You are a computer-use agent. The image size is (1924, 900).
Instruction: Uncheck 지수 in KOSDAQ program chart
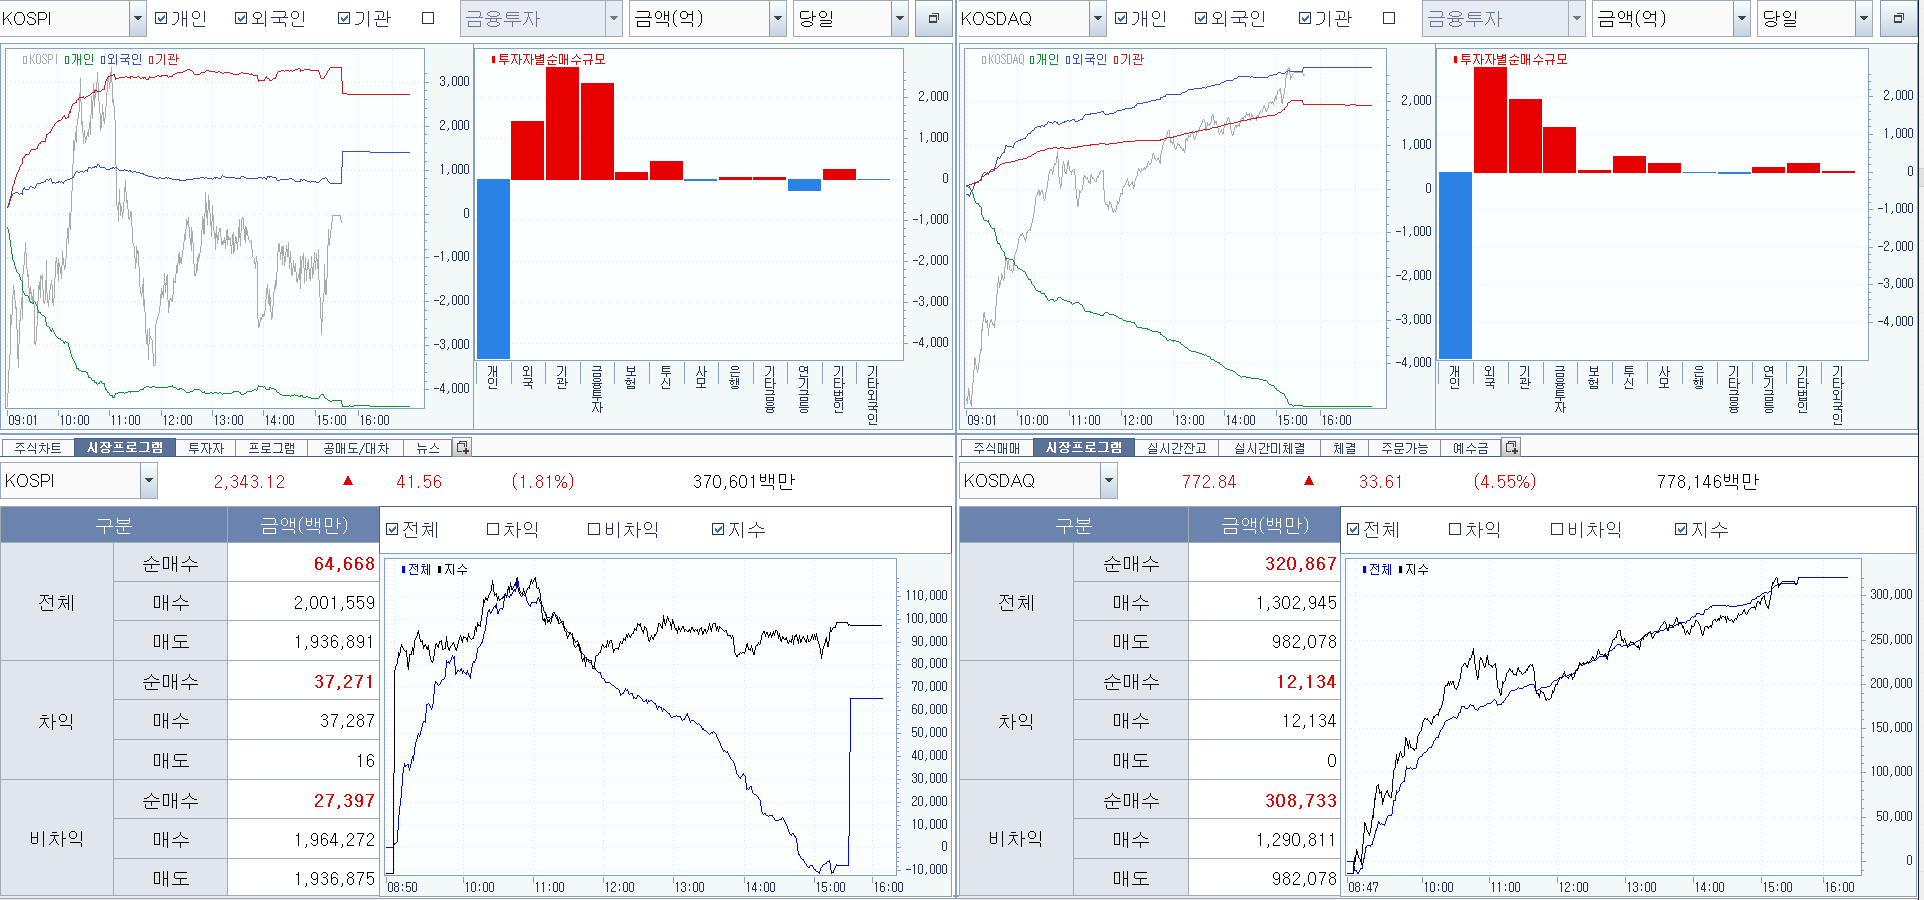click(1681, 529)
